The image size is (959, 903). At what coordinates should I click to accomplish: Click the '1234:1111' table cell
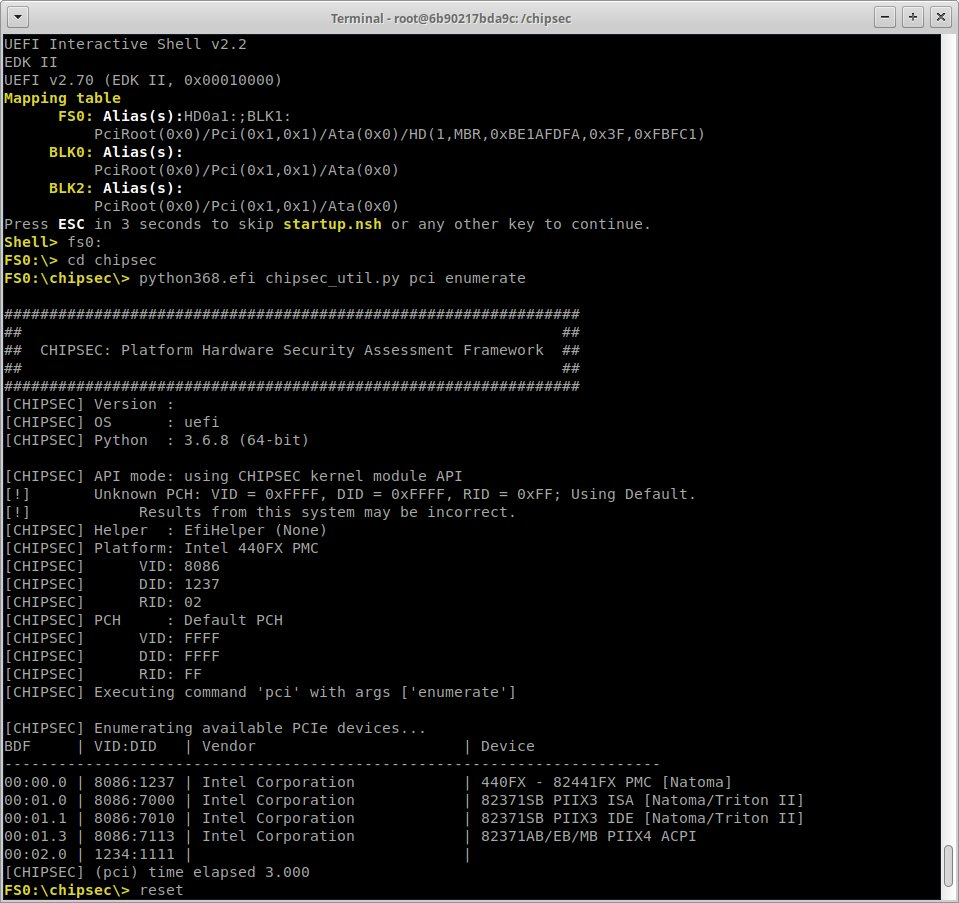(135, 855)
